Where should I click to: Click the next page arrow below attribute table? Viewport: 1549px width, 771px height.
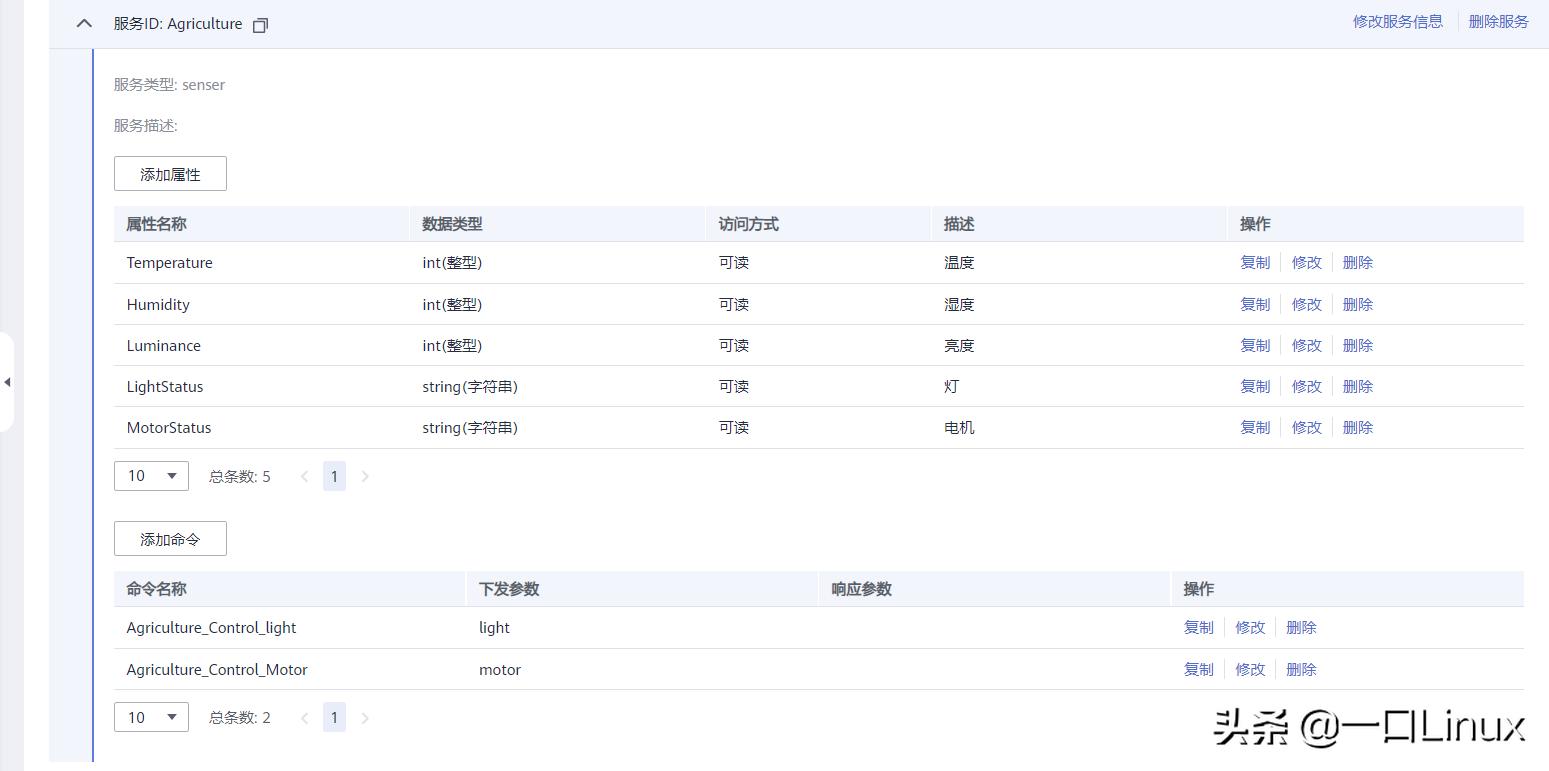pyautogui.click(x=365, y=476)
